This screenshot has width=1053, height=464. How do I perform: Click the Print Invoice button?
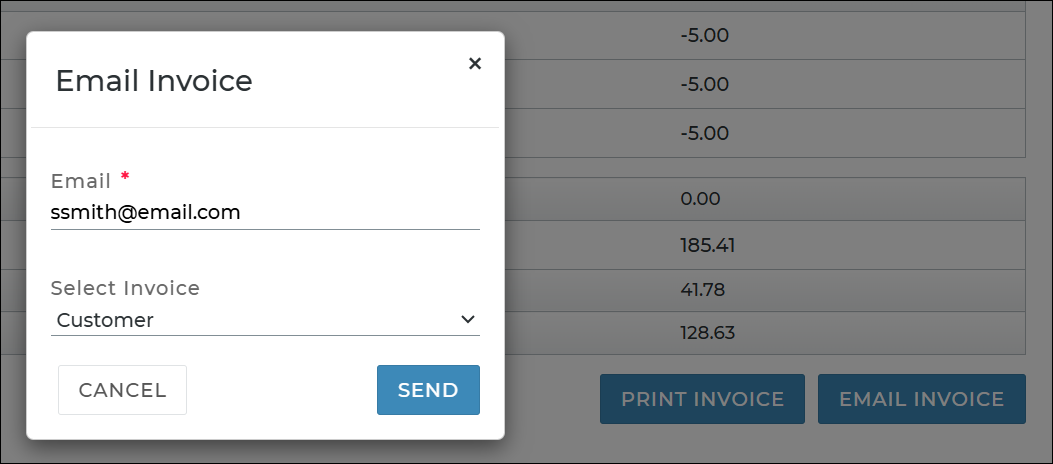(702, 399)
